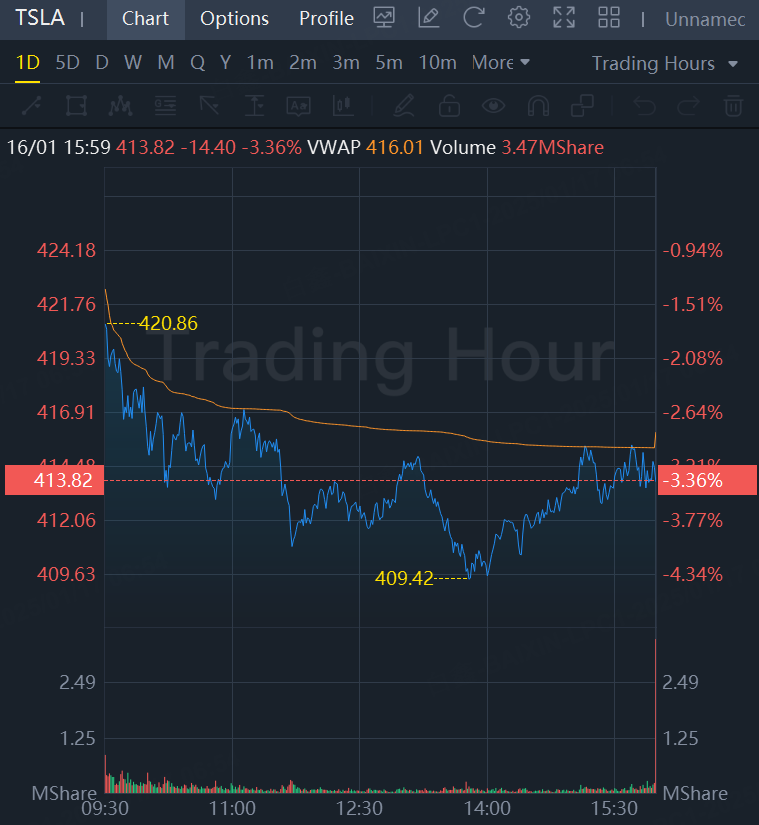Redo the last drawing action
759x825 pixels.
click(x=688, y=106)
